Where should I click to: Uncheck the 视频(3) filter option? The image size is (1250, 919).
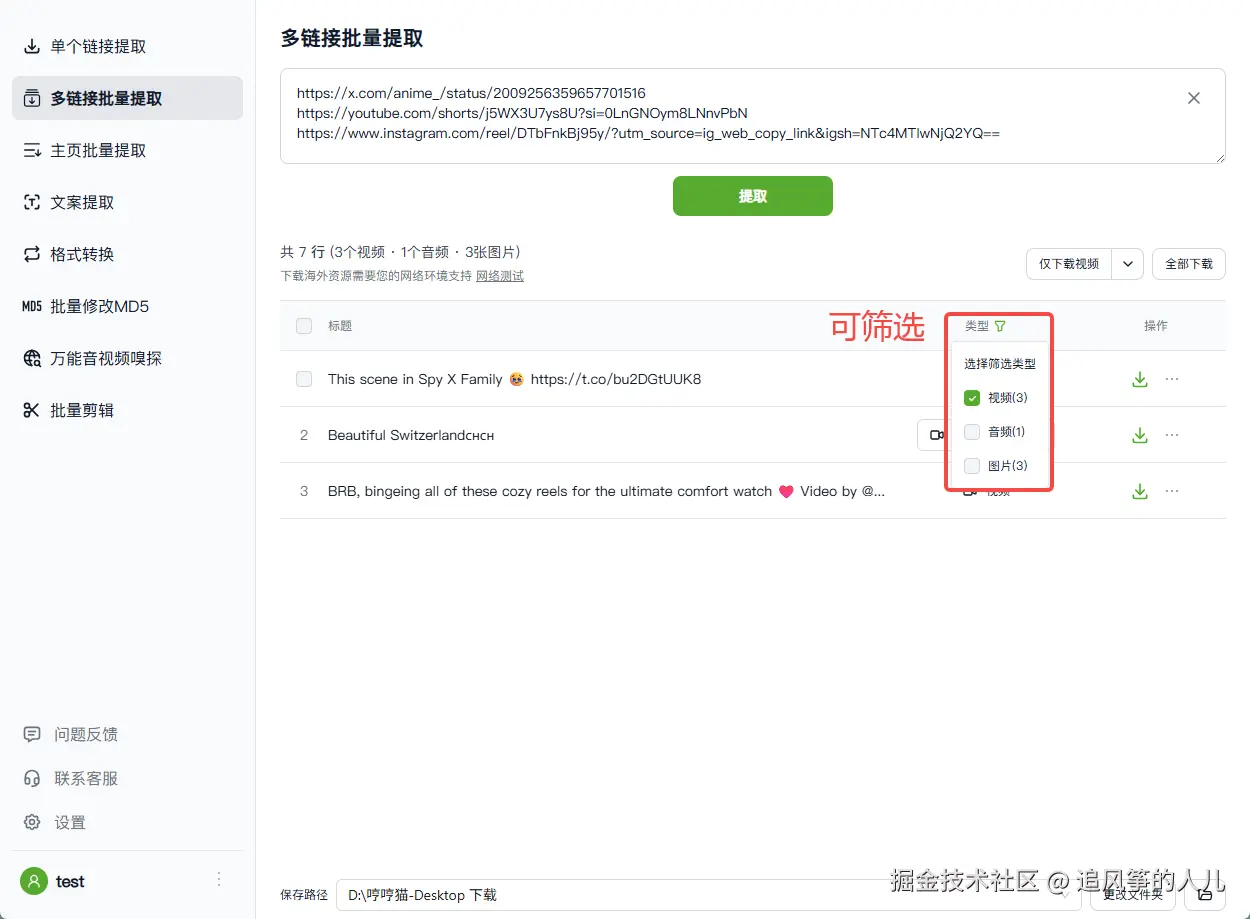(x=971, y=398)
